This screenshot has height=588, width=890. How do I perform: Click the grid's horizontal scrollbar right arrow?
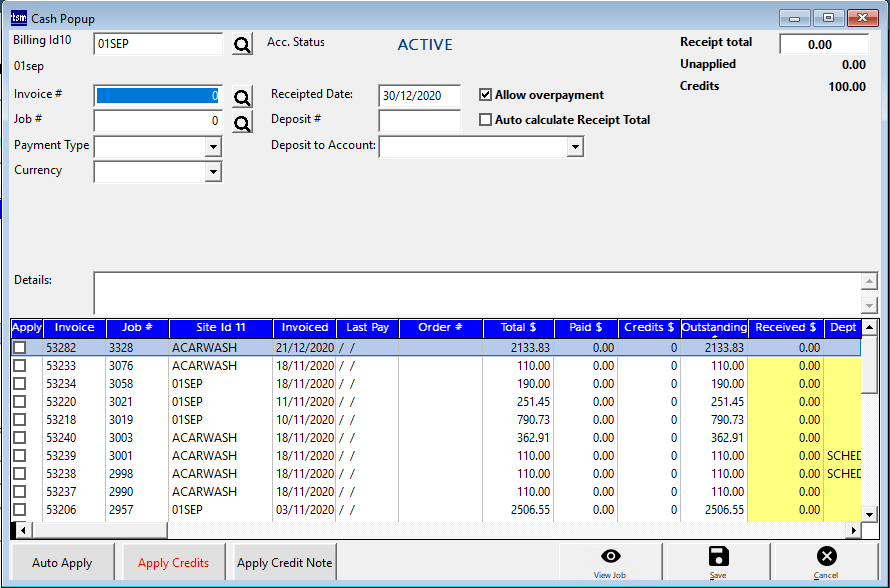853,531
